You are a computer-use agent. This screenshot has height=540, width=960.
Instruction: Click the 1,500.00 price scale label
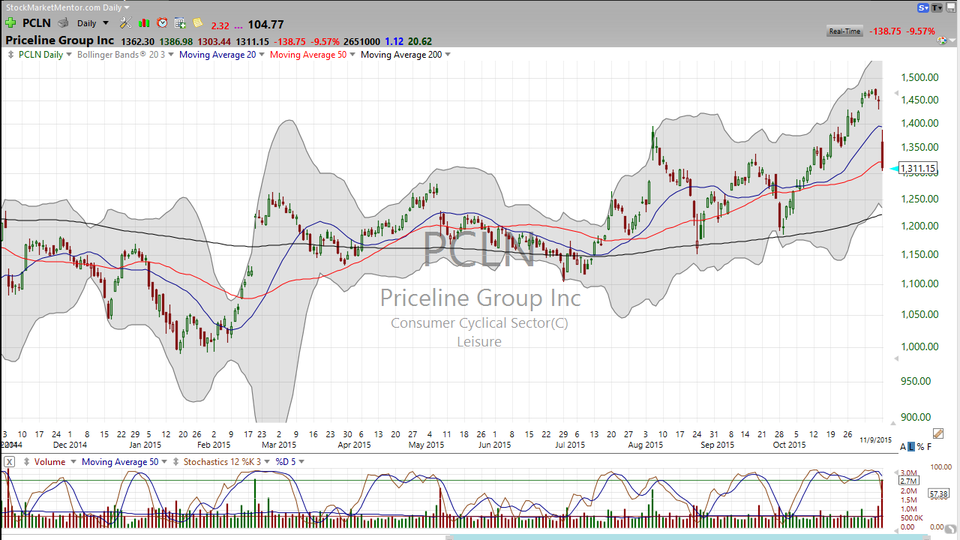tap(920, 77)
